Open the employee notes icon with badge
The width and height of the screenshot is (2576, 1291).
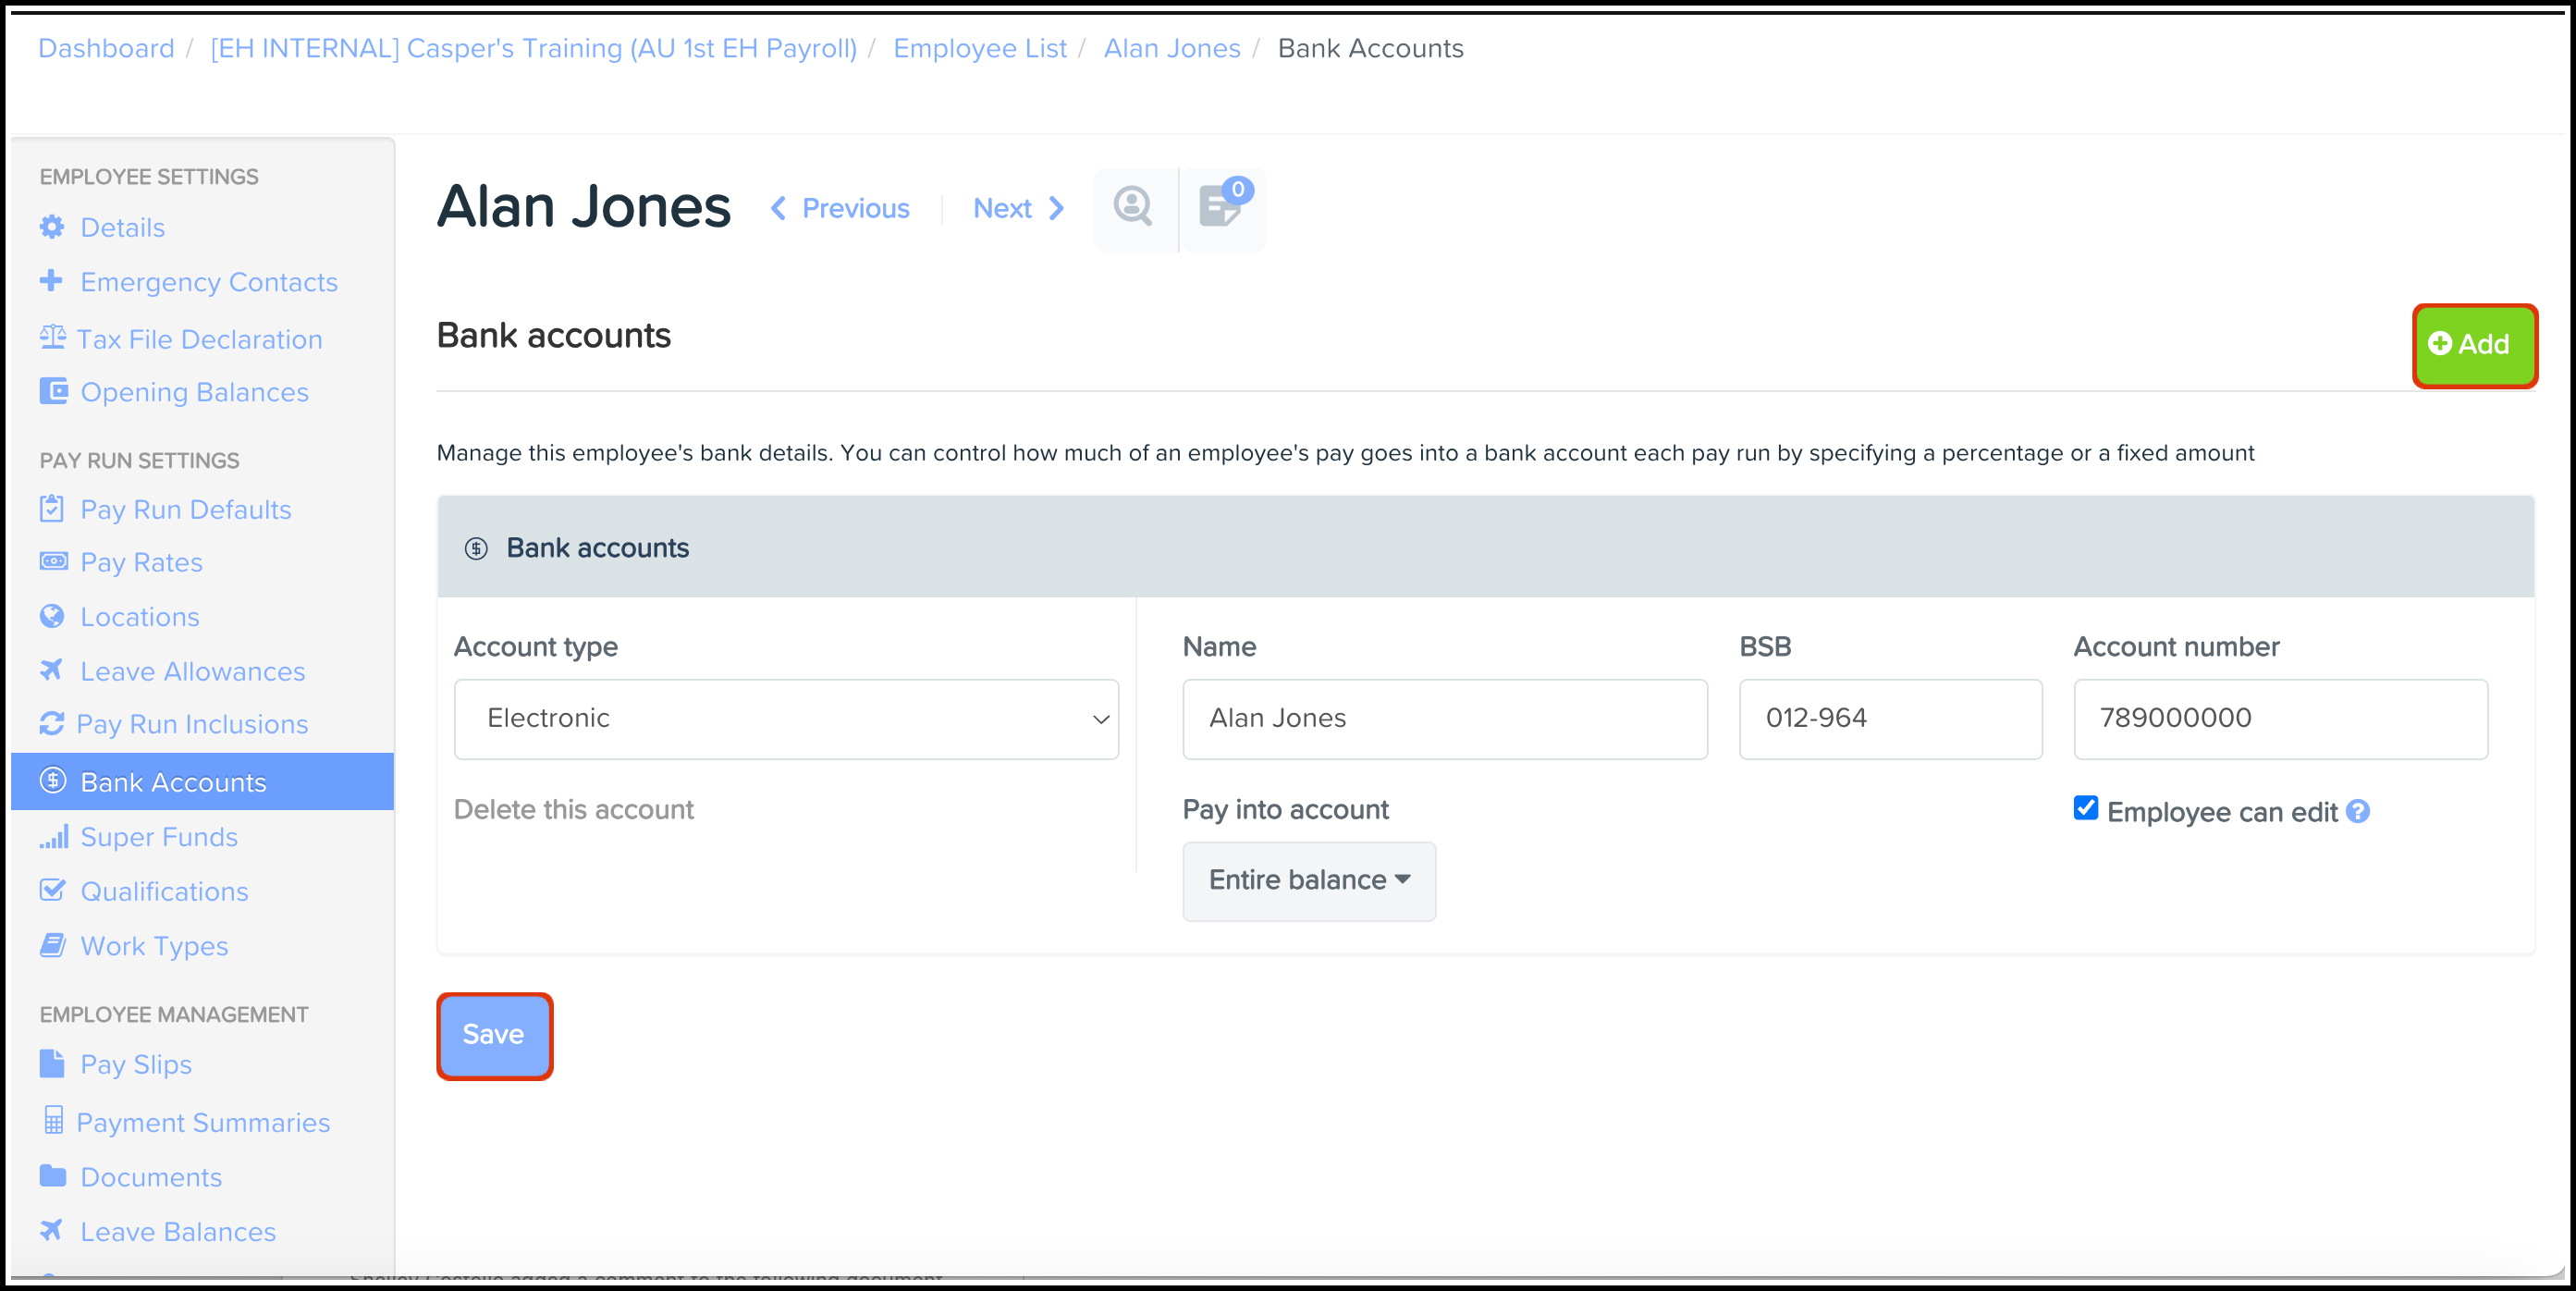1221,207
